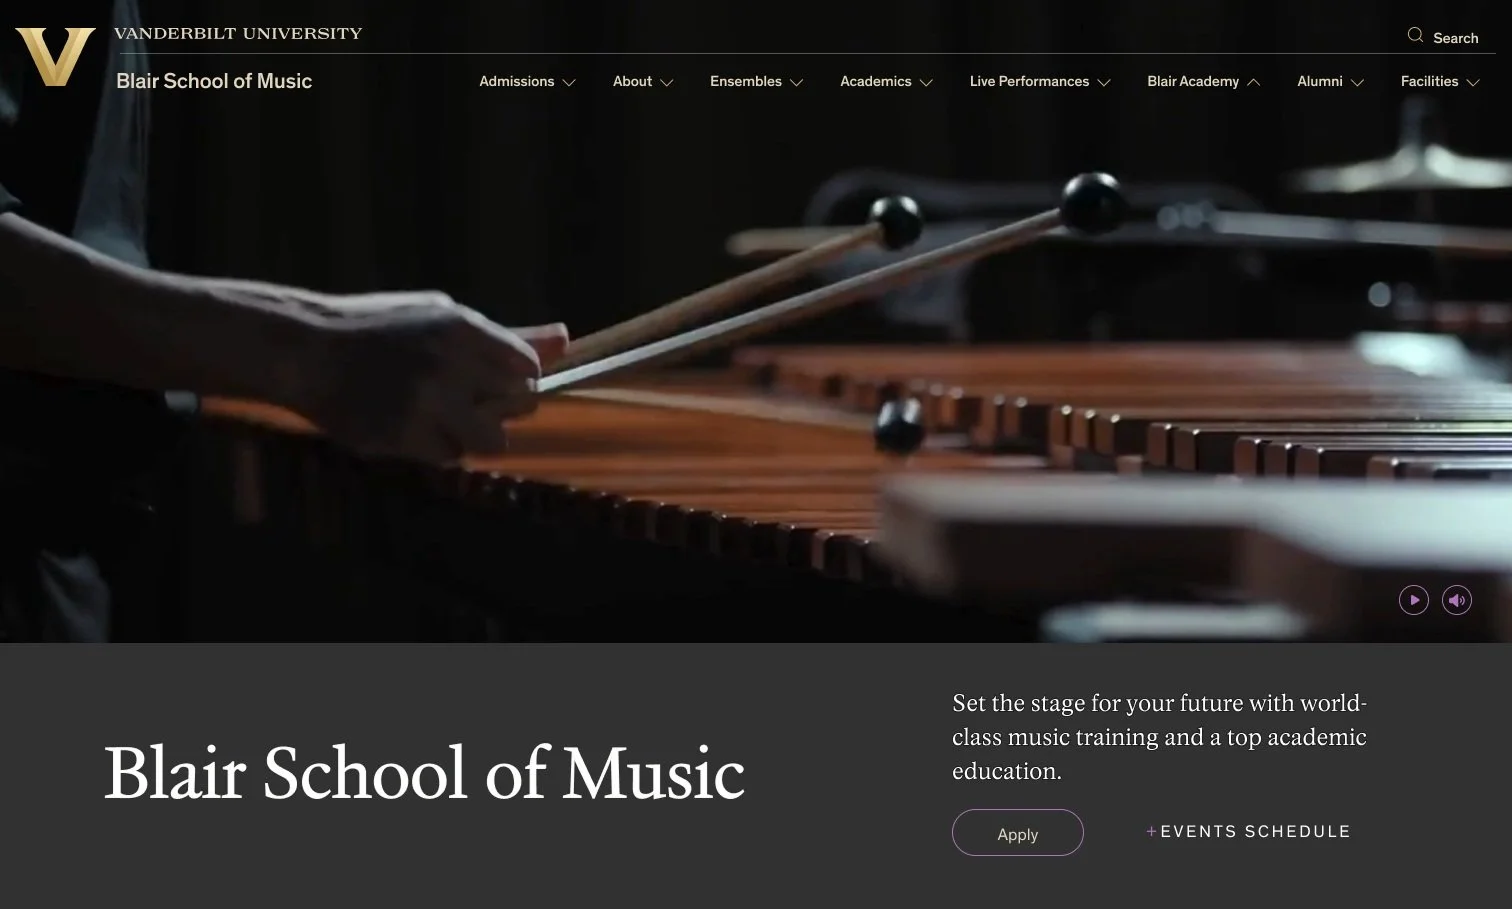
Task: Toggle the hero video sound
Action: coord(1457,600)
